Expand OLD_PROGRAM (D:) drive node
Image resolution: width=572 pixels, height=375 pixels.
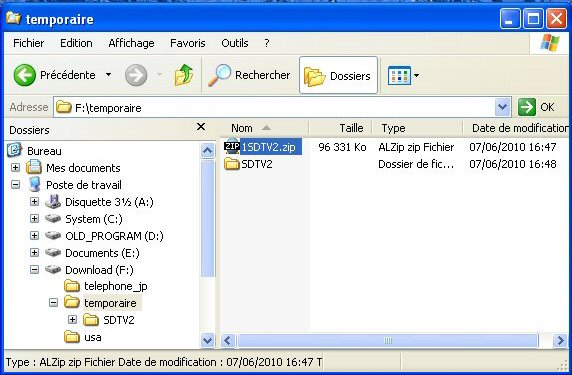[34, 235]
